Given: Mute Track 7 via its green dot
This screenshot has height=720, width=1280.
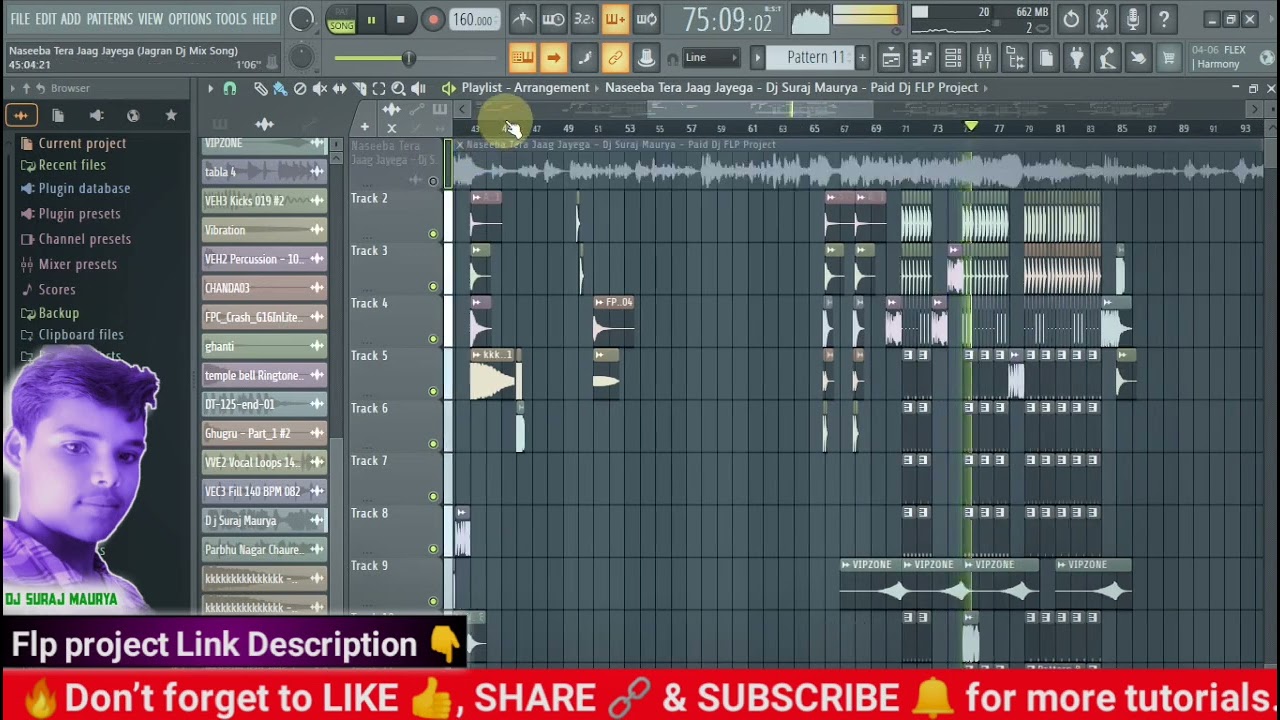Looking at the screenshot, I should click(433, 496).
